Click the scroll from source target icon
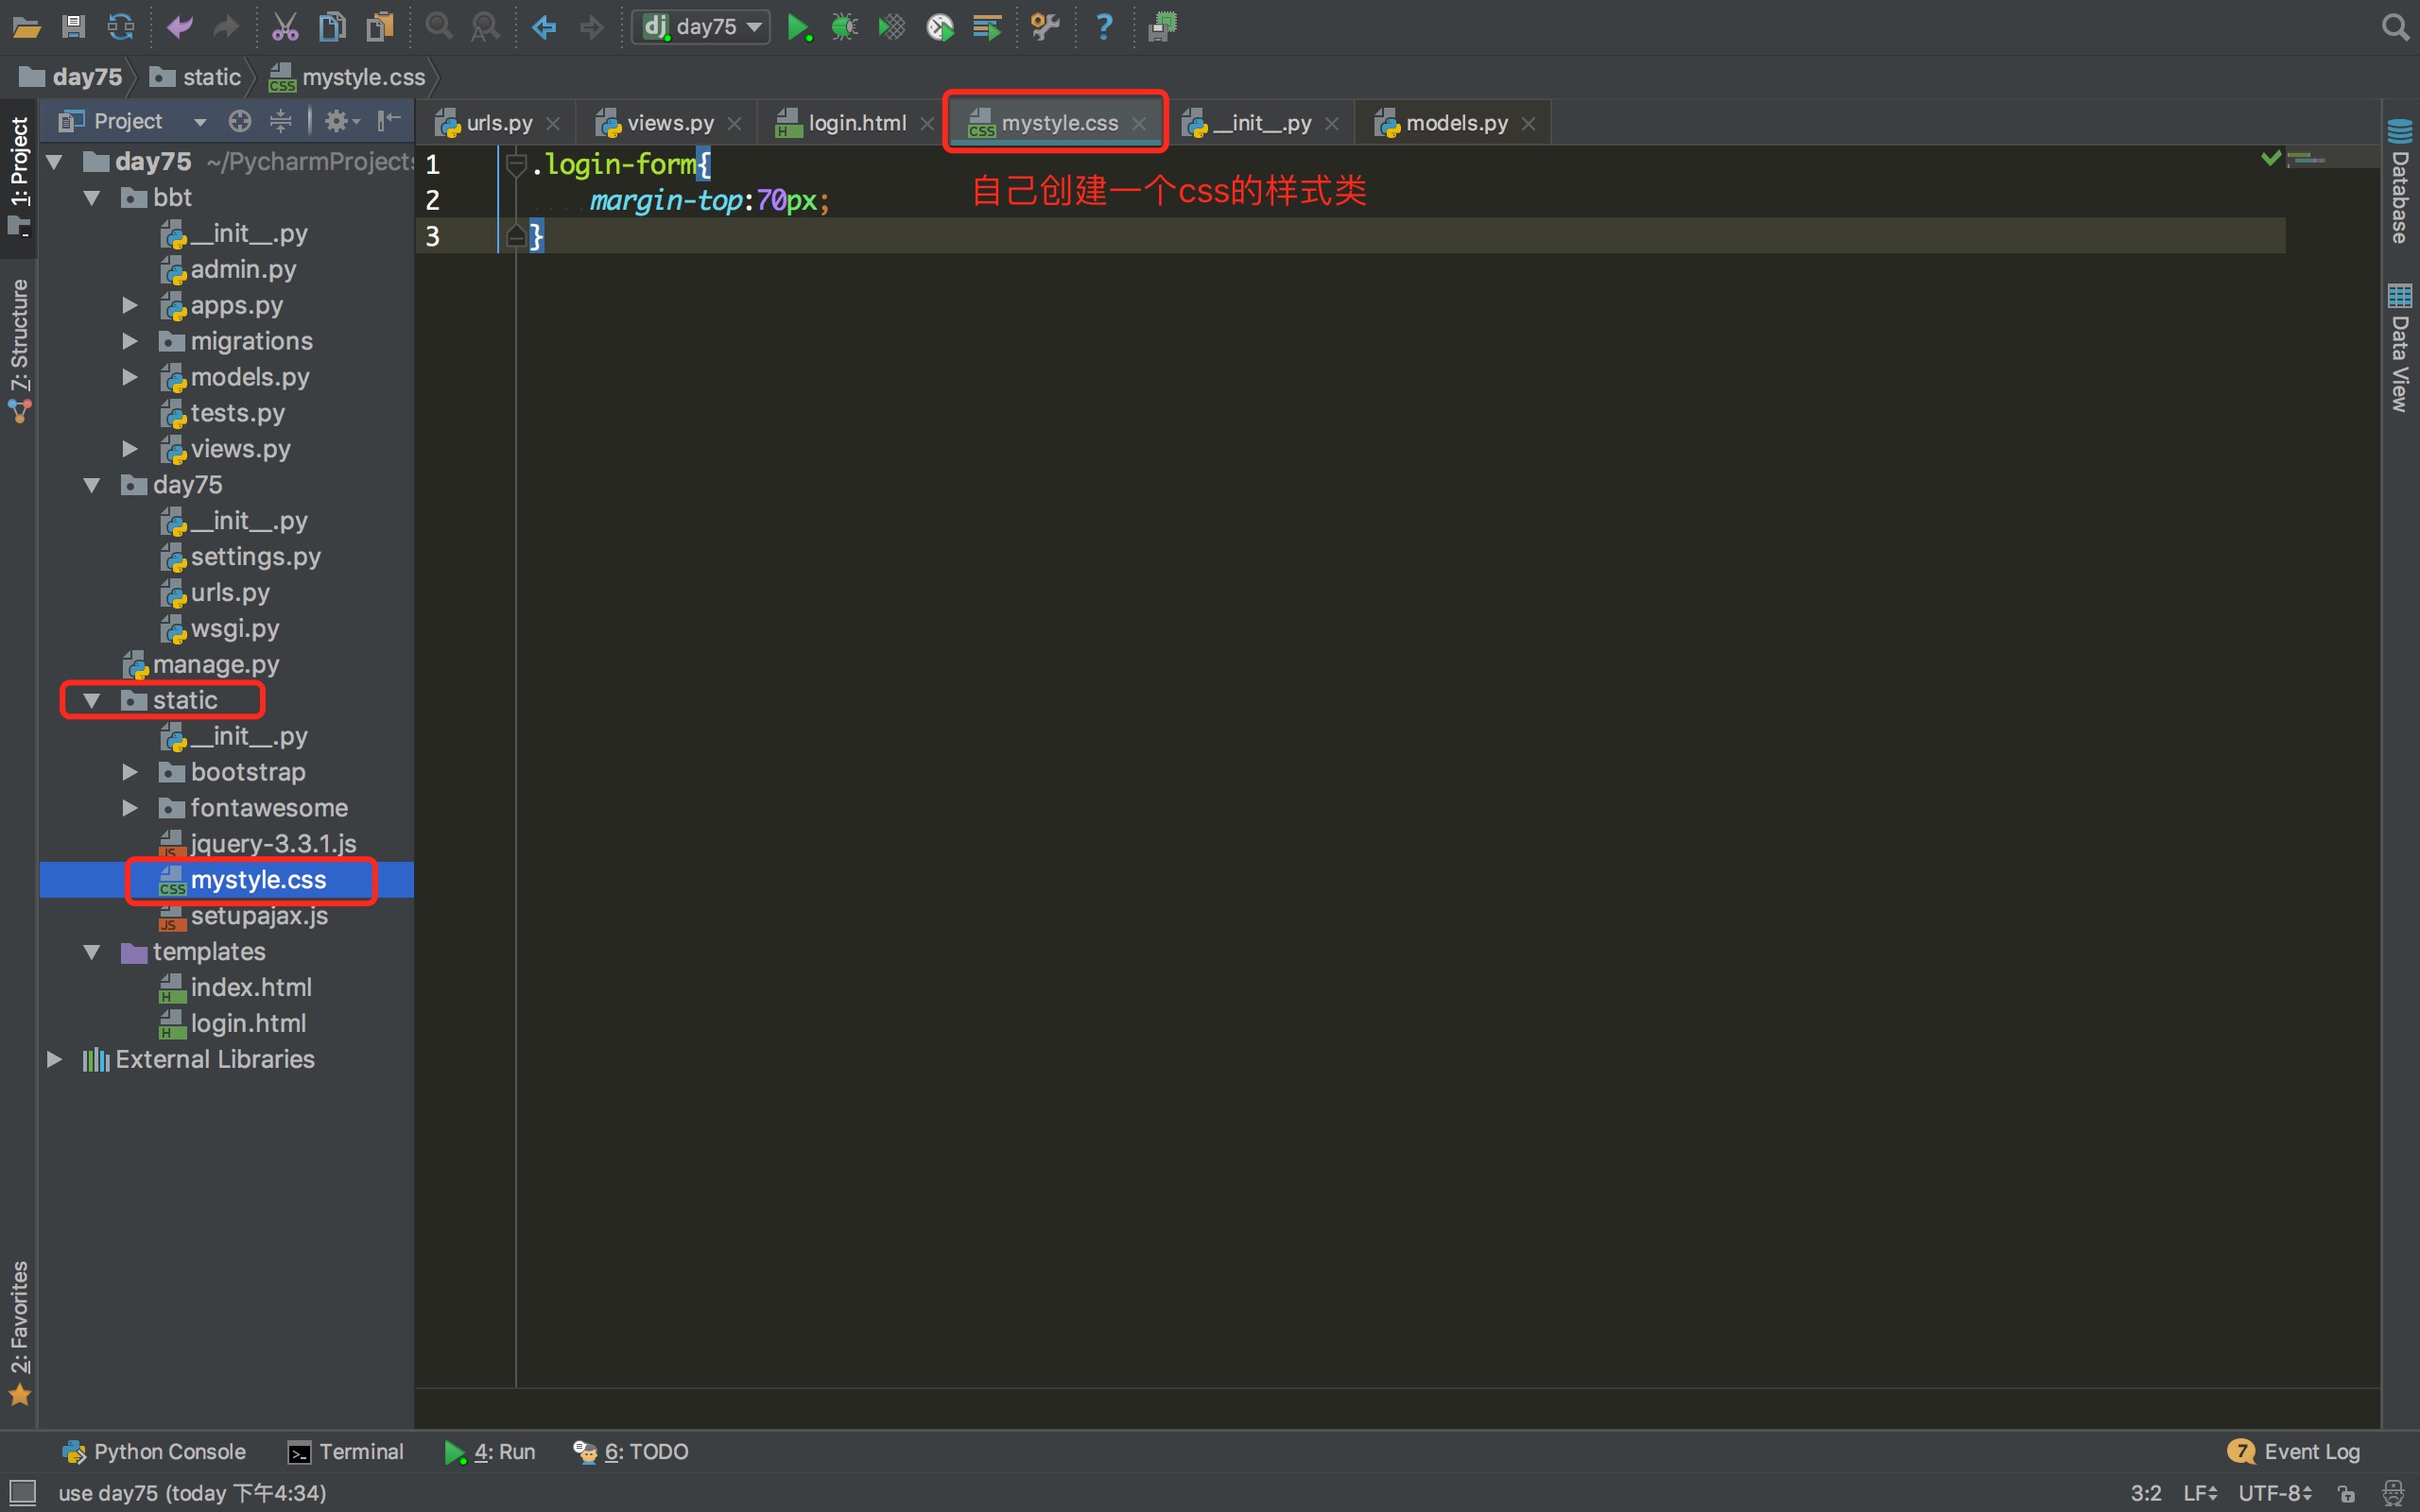The width and height of the screenshot is (2420, 1512). point(239,121)
